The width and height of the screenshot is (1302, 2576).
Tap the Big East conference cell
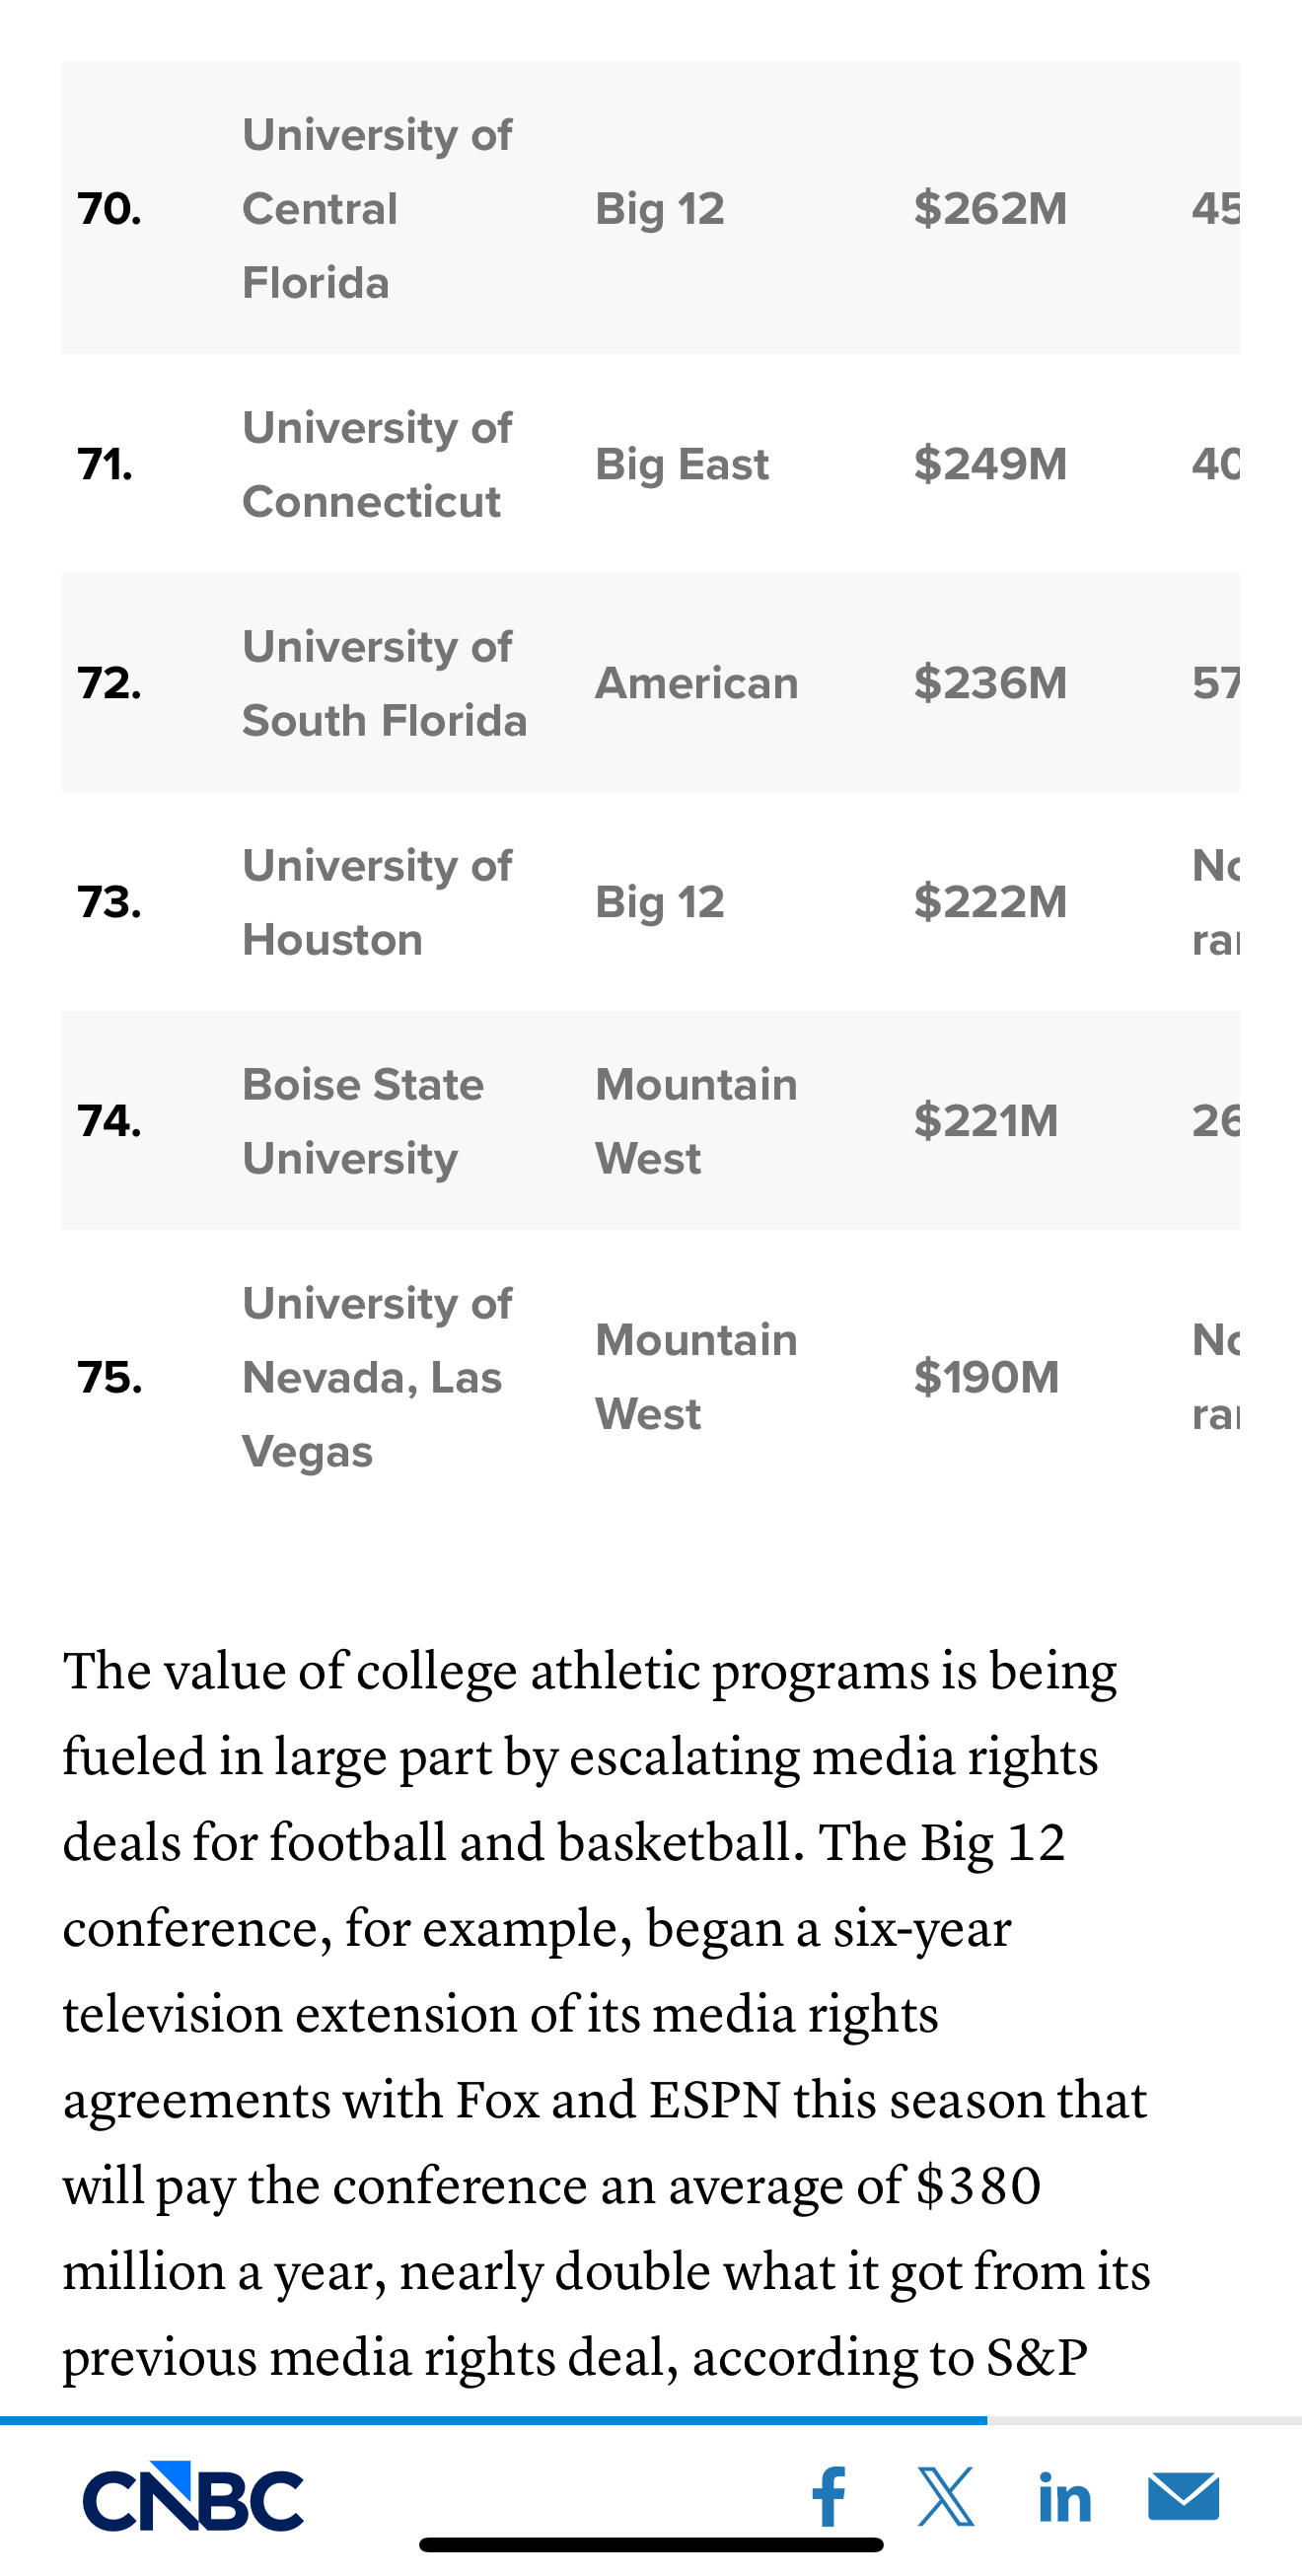coord(682,465)
